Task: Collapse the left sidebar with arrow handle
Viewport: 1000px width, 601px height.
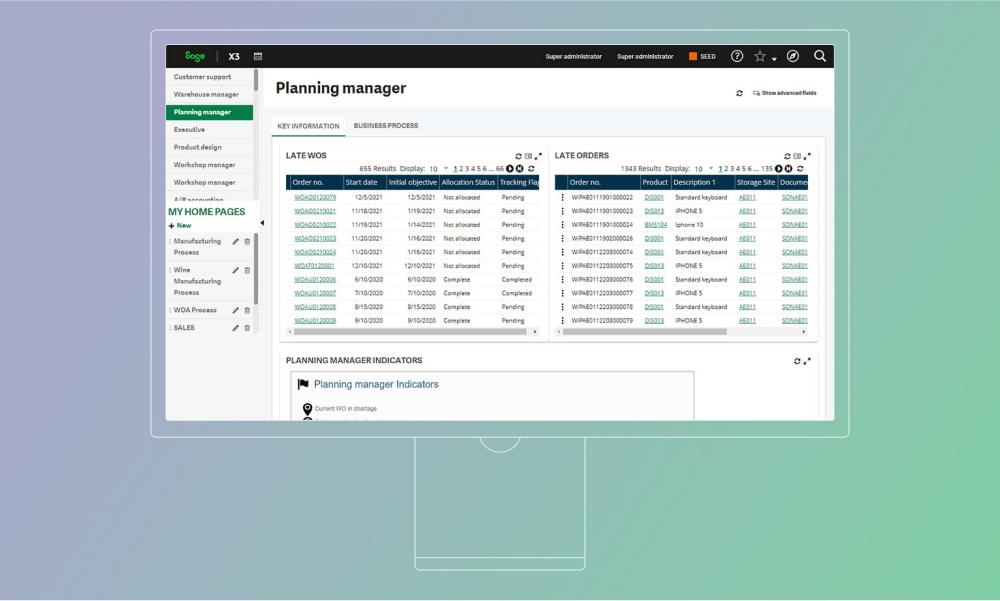Action: 262,223
